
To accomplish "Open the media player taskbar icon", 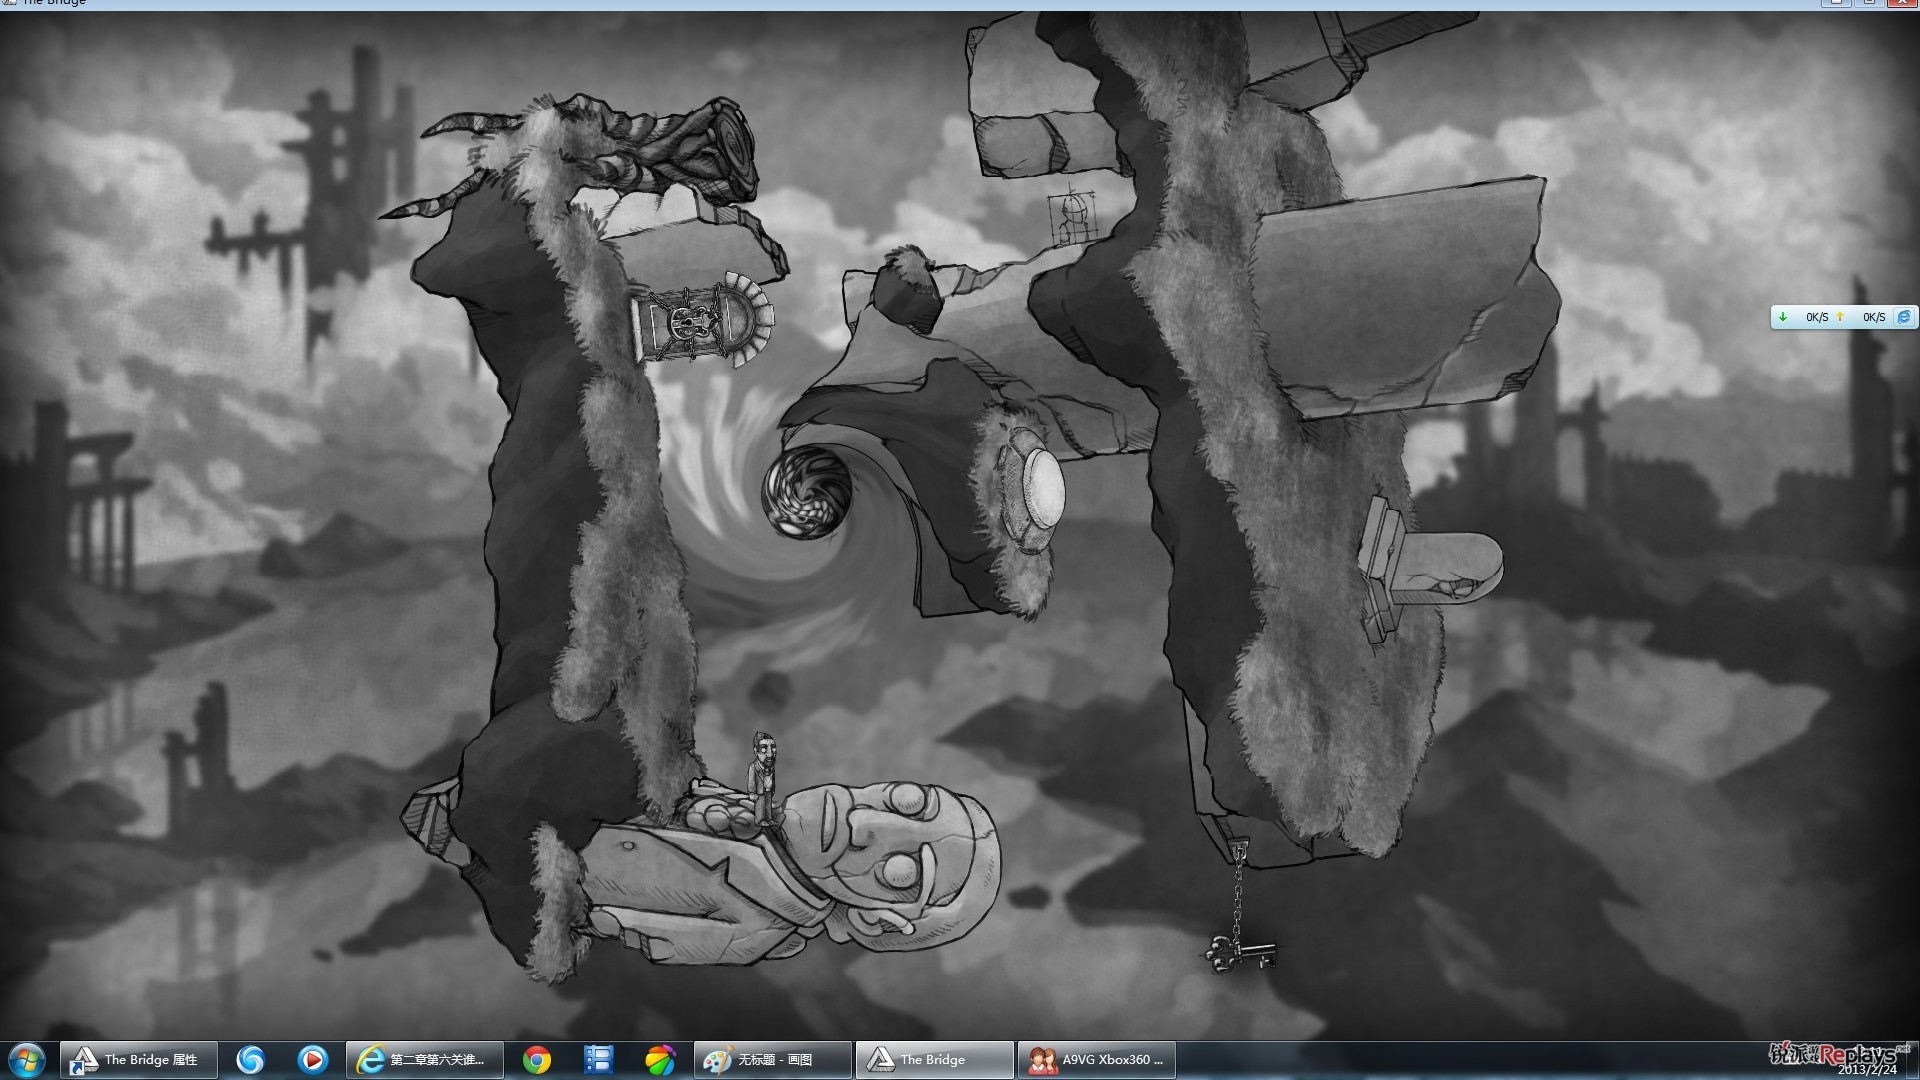I will coord(312,1060).
